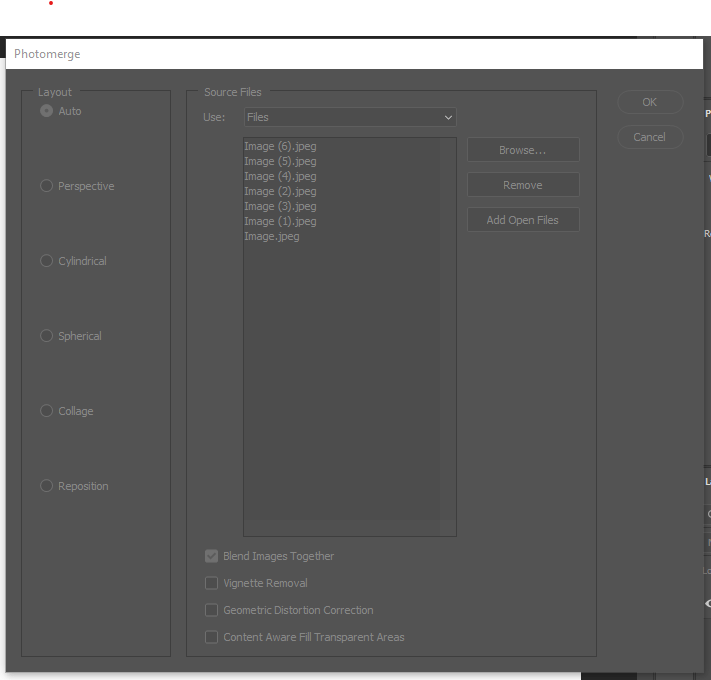Viewport: 711px width, 680px height.
Task: Enable Geometric Distortion Correction
Action: pos(211,610)
